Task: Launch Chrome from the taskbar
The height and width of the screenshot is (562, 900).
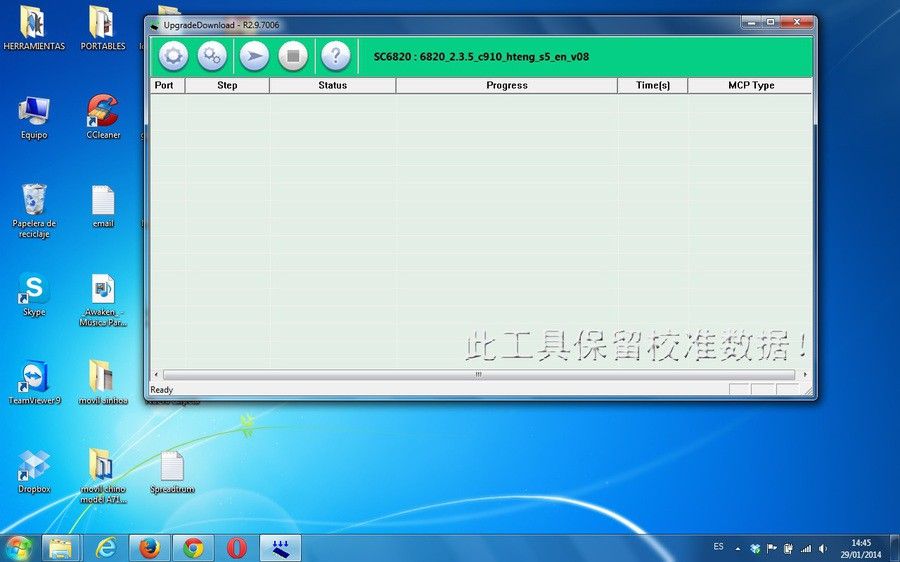Action: (193, 548)
